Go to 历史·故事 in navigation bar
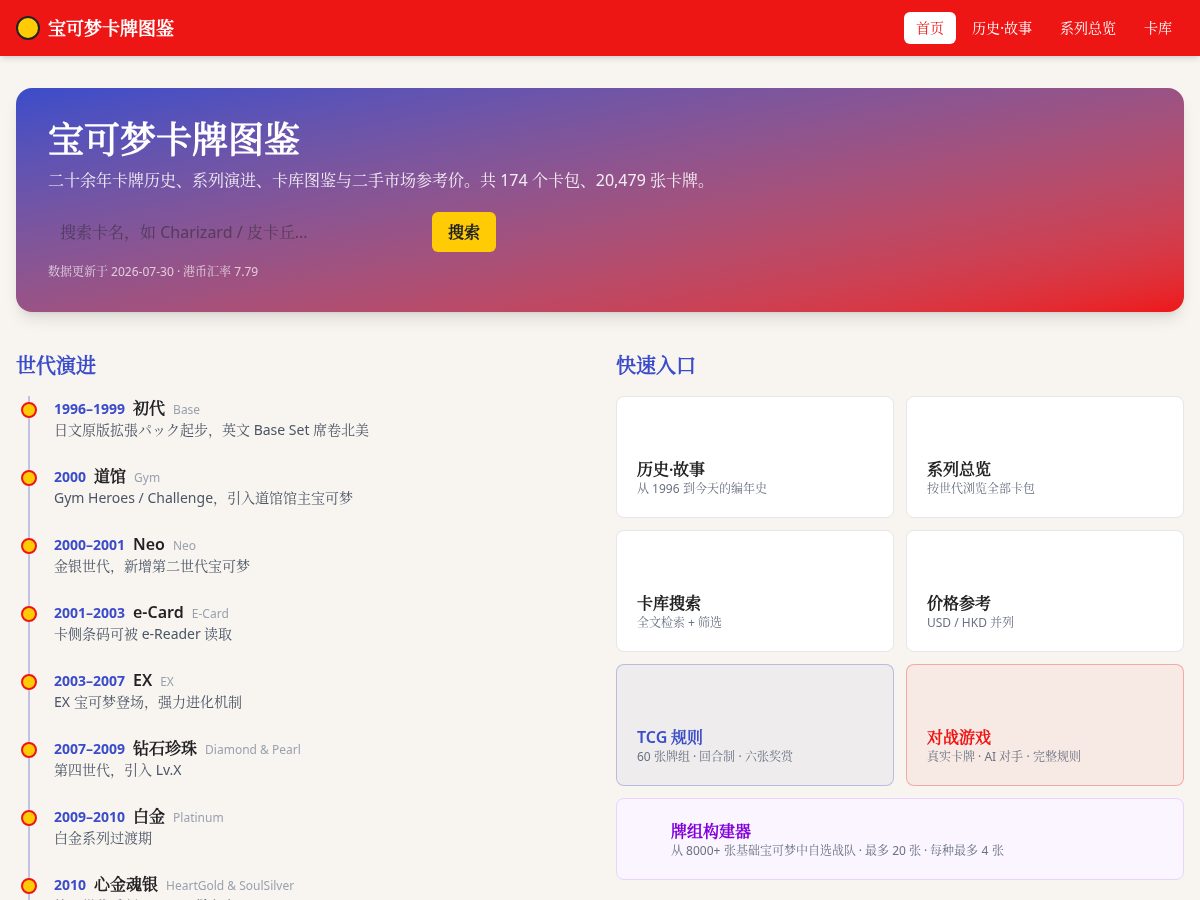Screen dimensions: 1200x900 tap(1002, 28)
